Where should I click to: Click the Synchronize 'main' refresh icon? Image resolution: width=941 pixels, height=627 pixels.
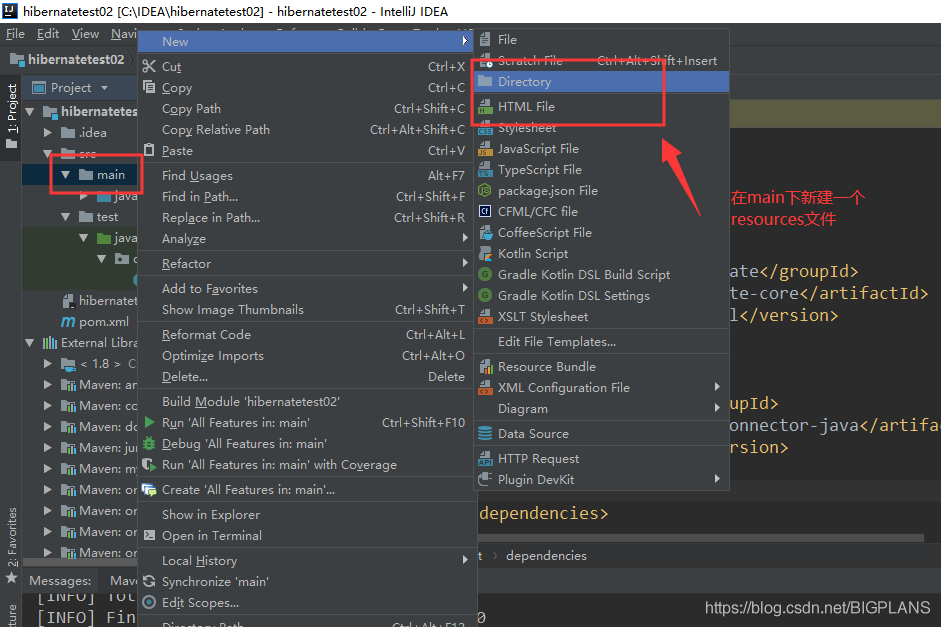click(x=149, y=581)
